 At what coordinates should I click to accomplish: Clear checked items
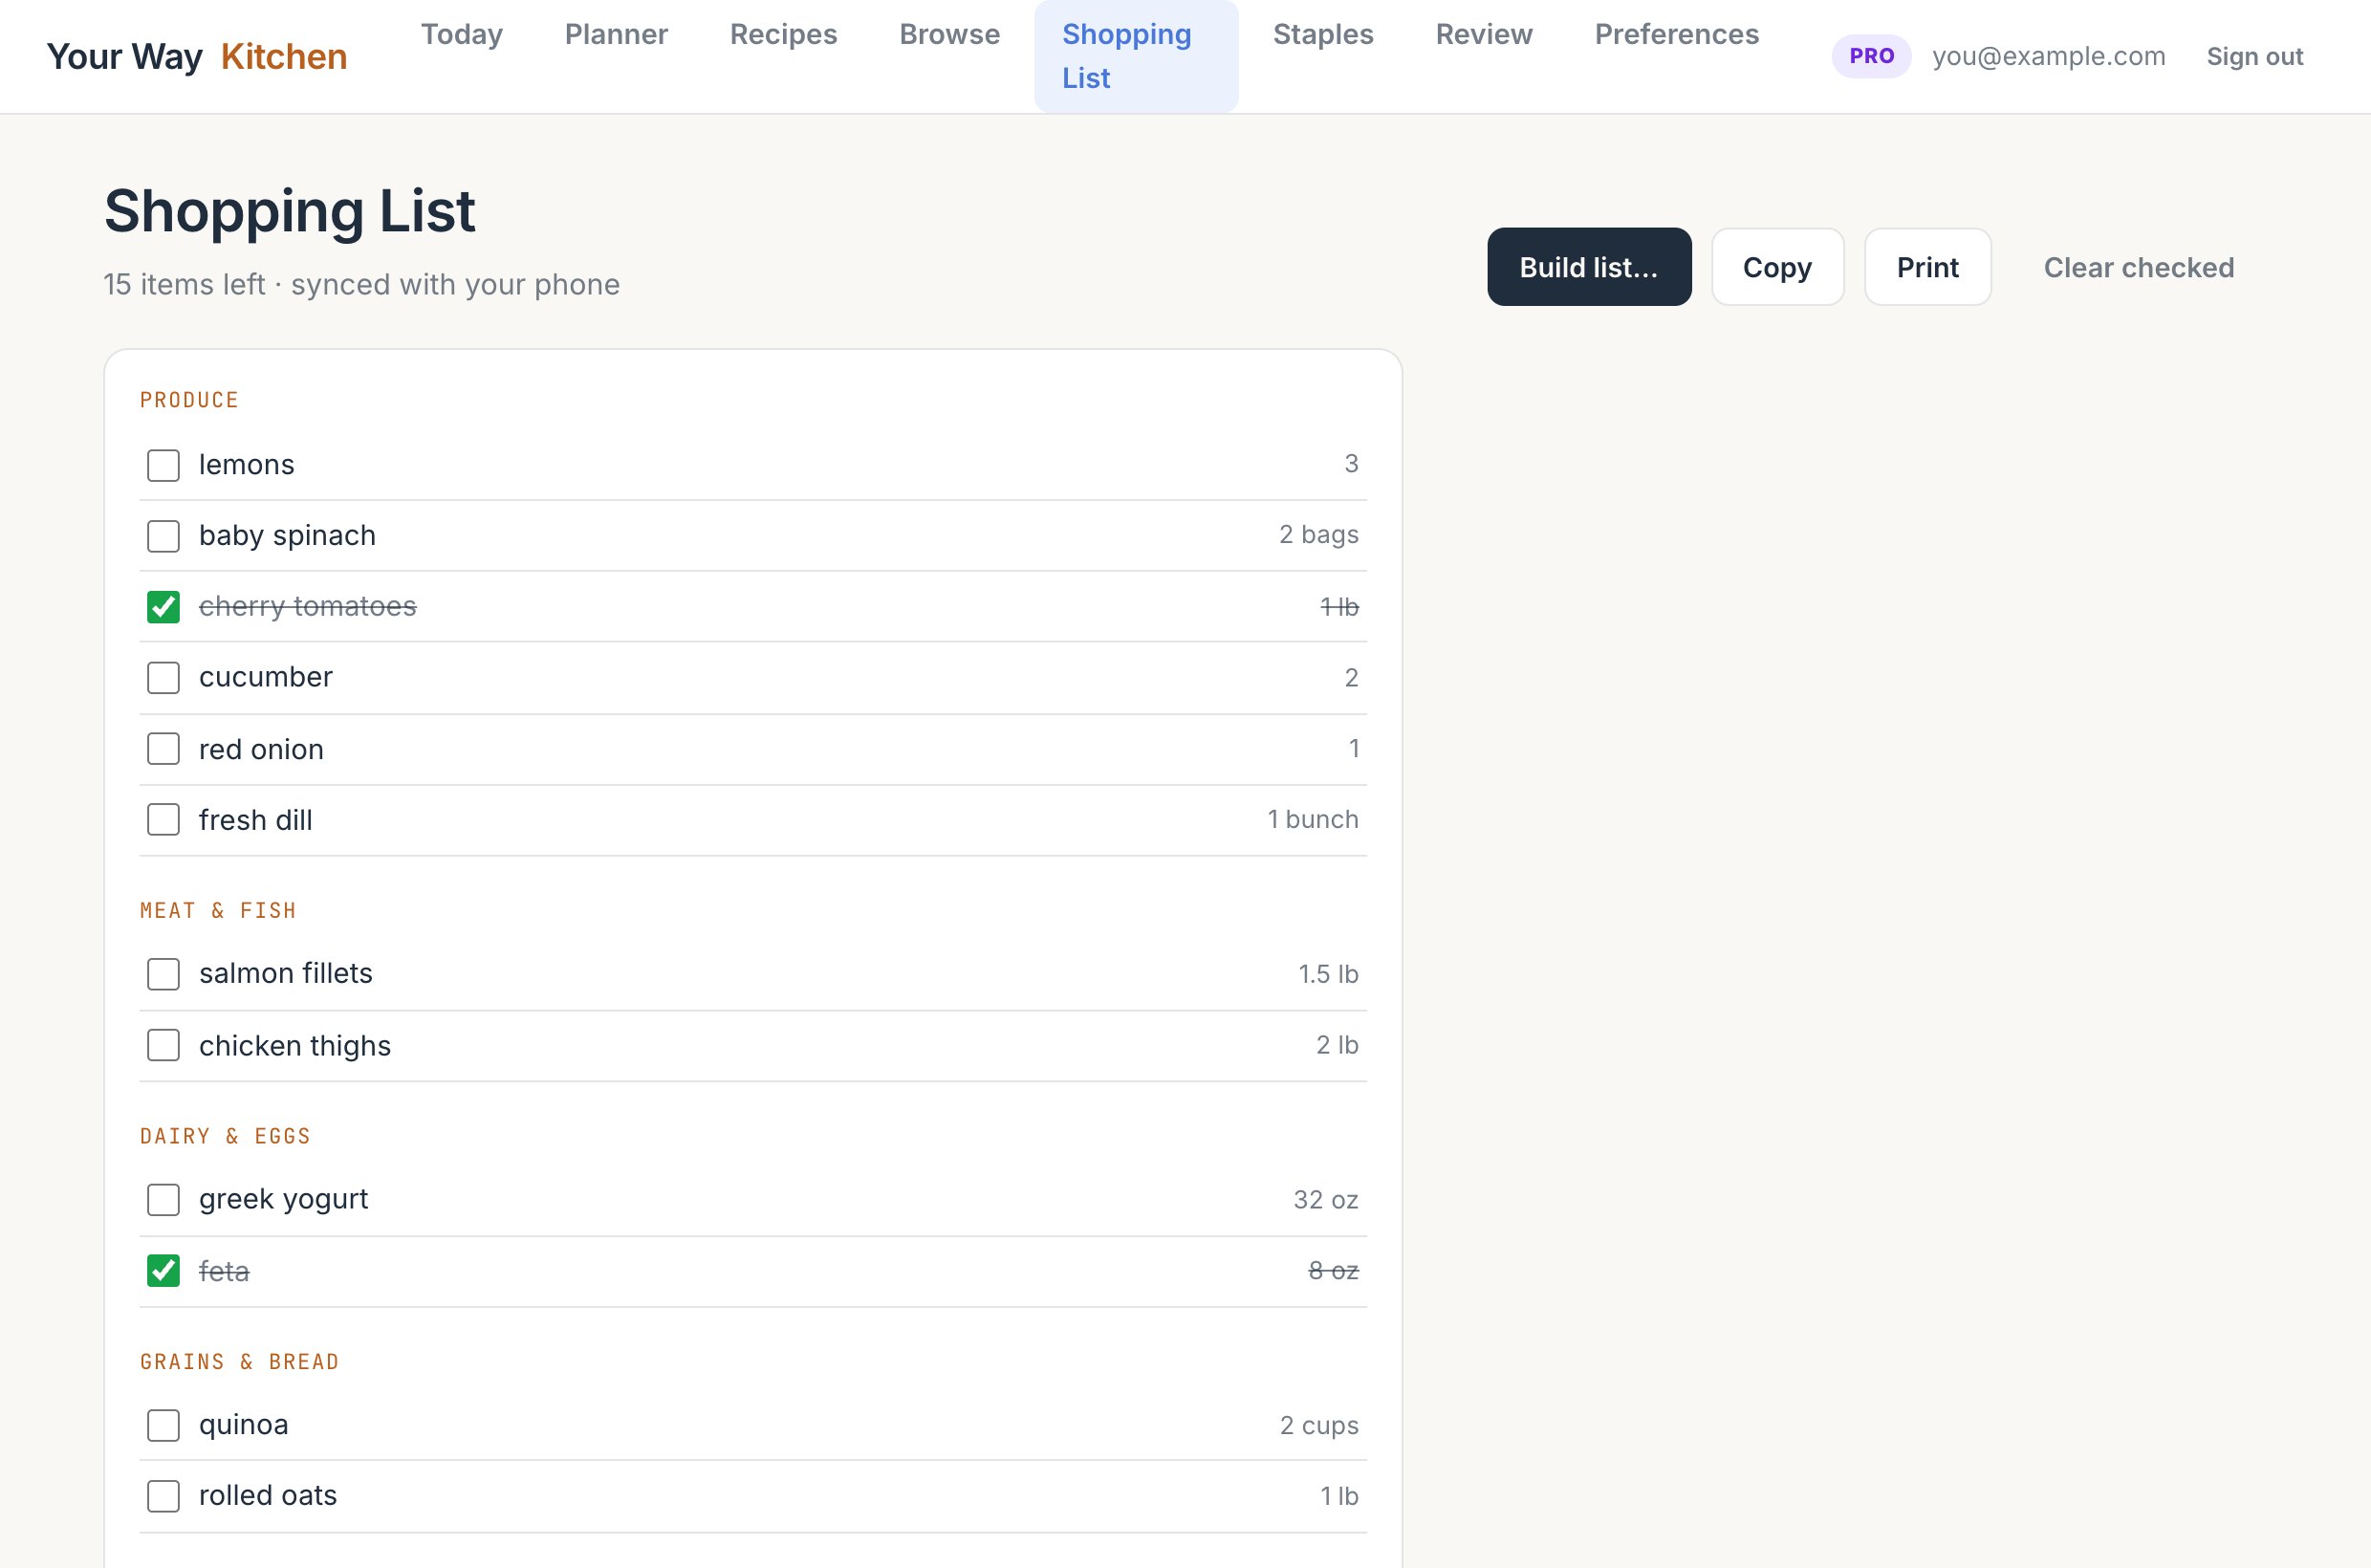[2138, 267]
